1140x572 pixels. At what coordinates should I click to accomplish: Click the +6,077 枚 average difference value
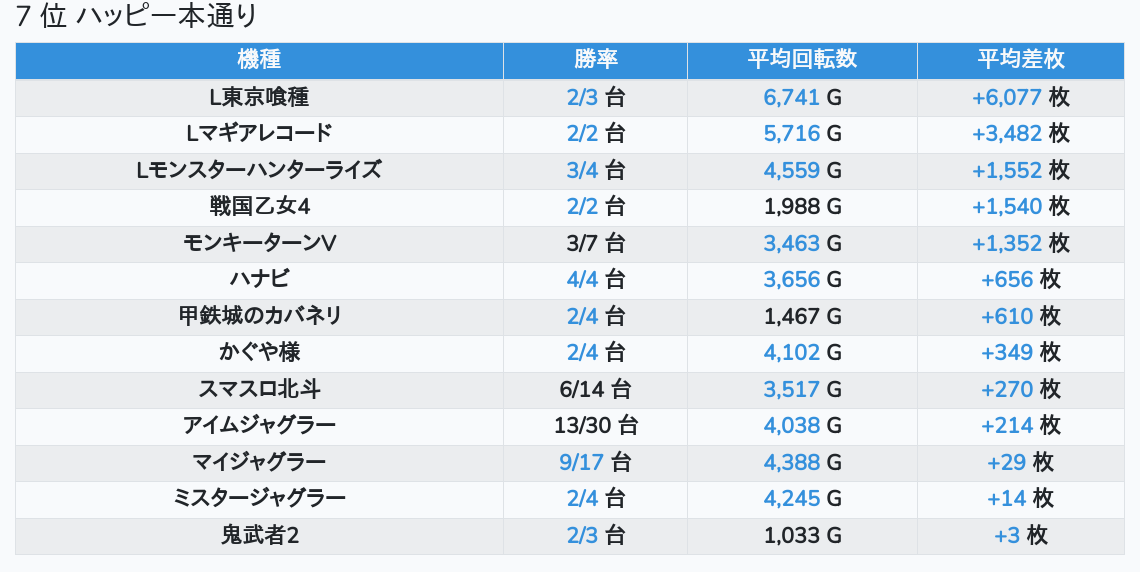click(x=1021, y=97)
